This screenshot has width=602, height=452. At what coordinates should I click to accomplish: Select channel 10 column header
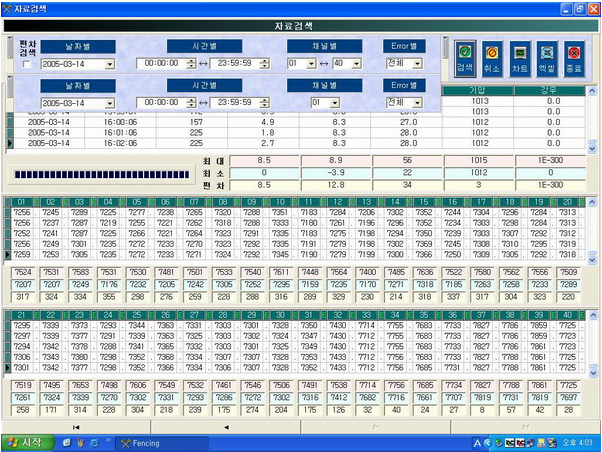click(x=280, y=202)
